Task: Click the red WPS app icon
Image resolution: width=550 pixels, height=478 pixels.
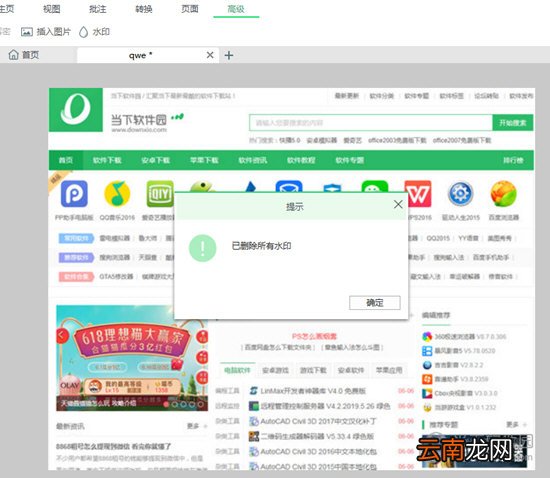Action: click(418, 194)
